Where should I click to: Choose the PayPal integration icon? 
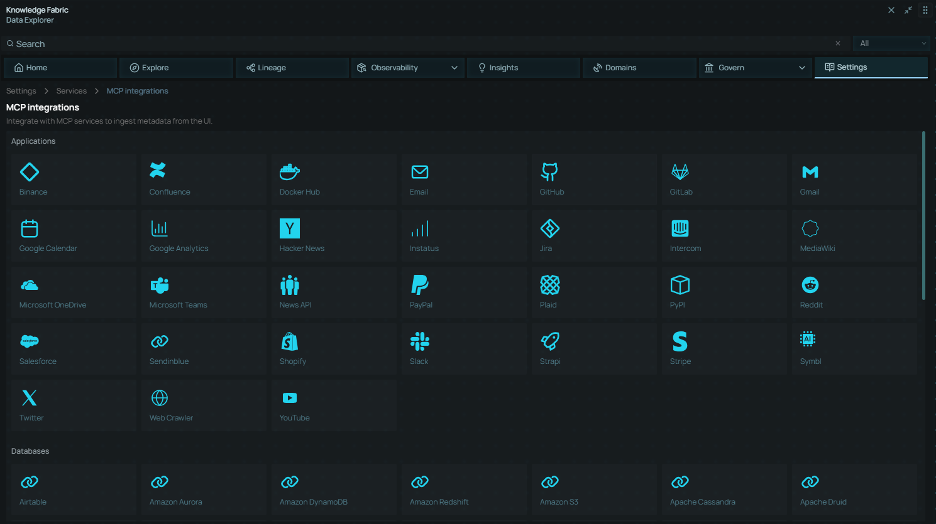coord(419,285)
